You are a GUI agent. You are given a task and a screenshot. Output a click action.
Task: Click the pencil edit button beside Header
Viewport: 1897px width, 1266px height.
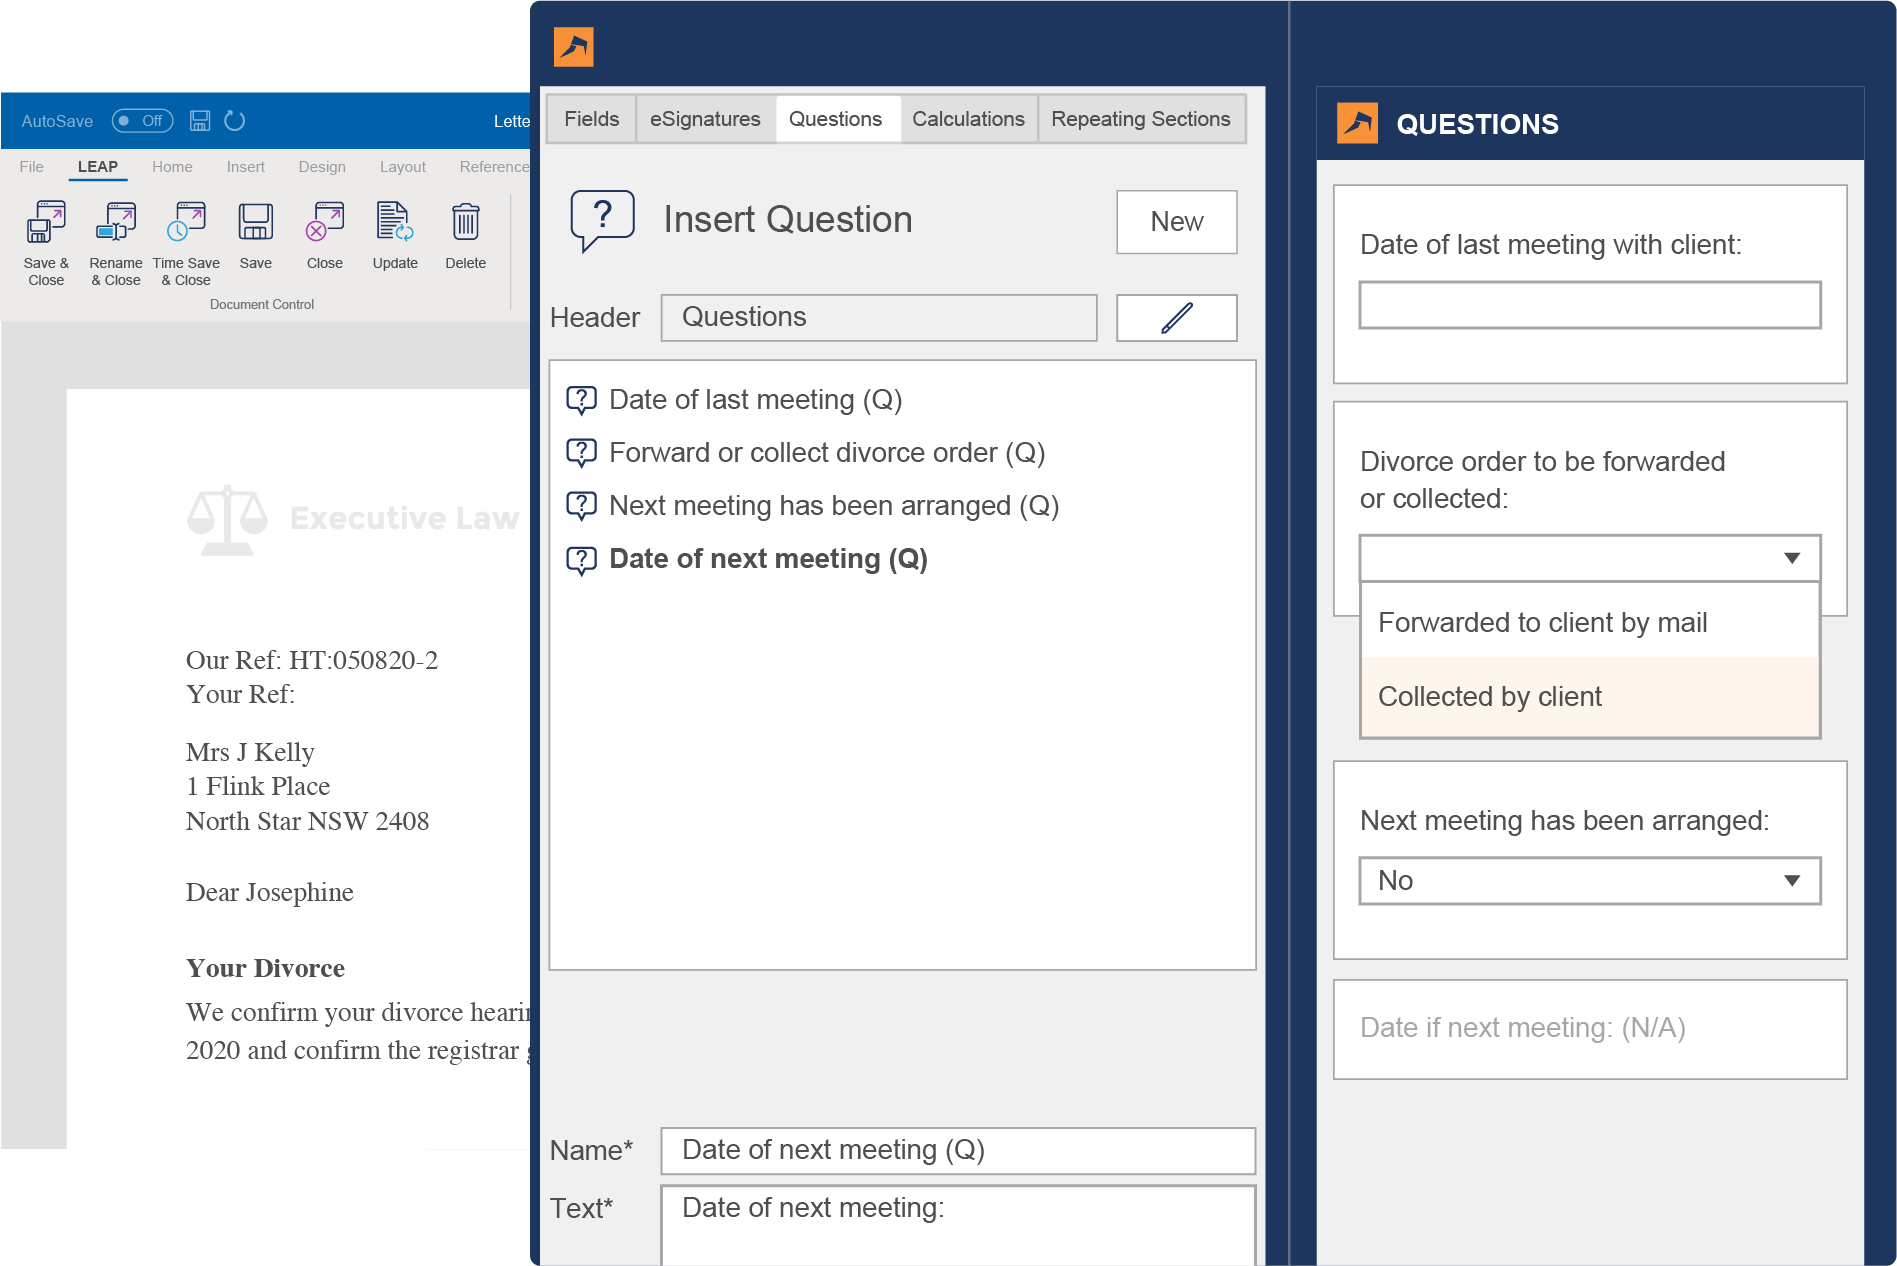click(x=1177, y=317)
